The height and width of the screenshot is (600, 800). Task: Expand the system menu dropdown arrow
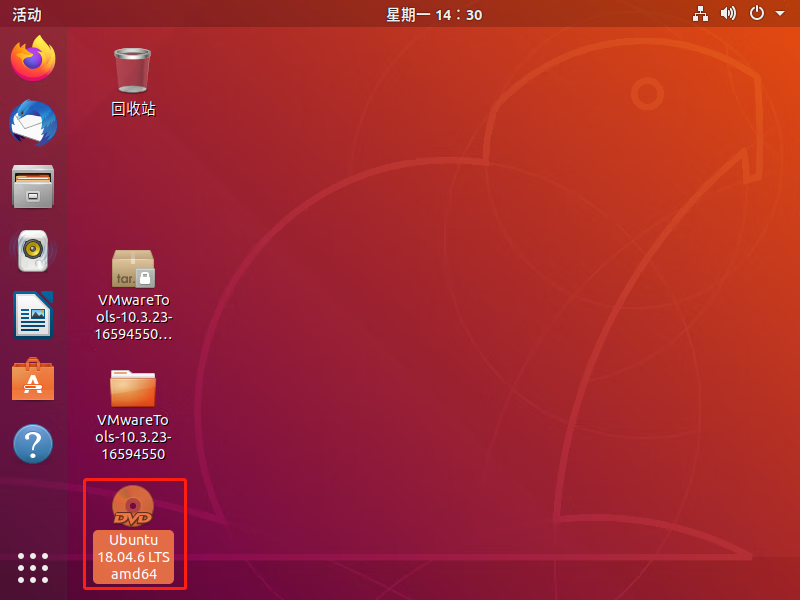click(x=779, y=14)
